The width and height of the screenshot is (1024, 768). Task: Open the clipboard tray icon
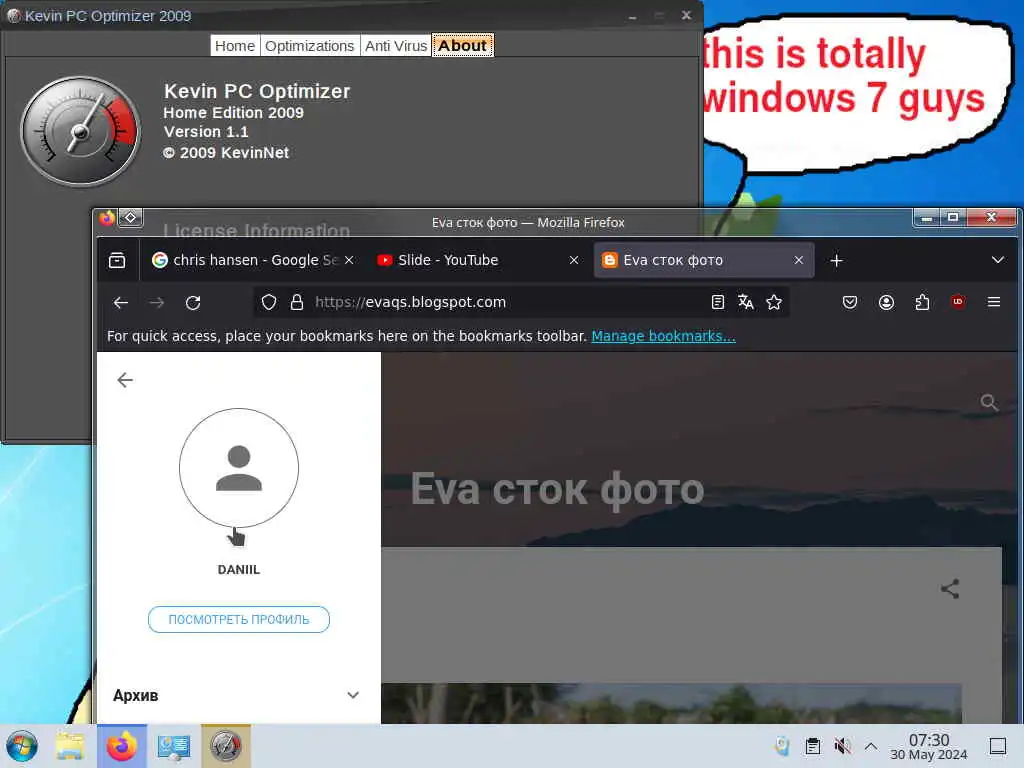813,746
